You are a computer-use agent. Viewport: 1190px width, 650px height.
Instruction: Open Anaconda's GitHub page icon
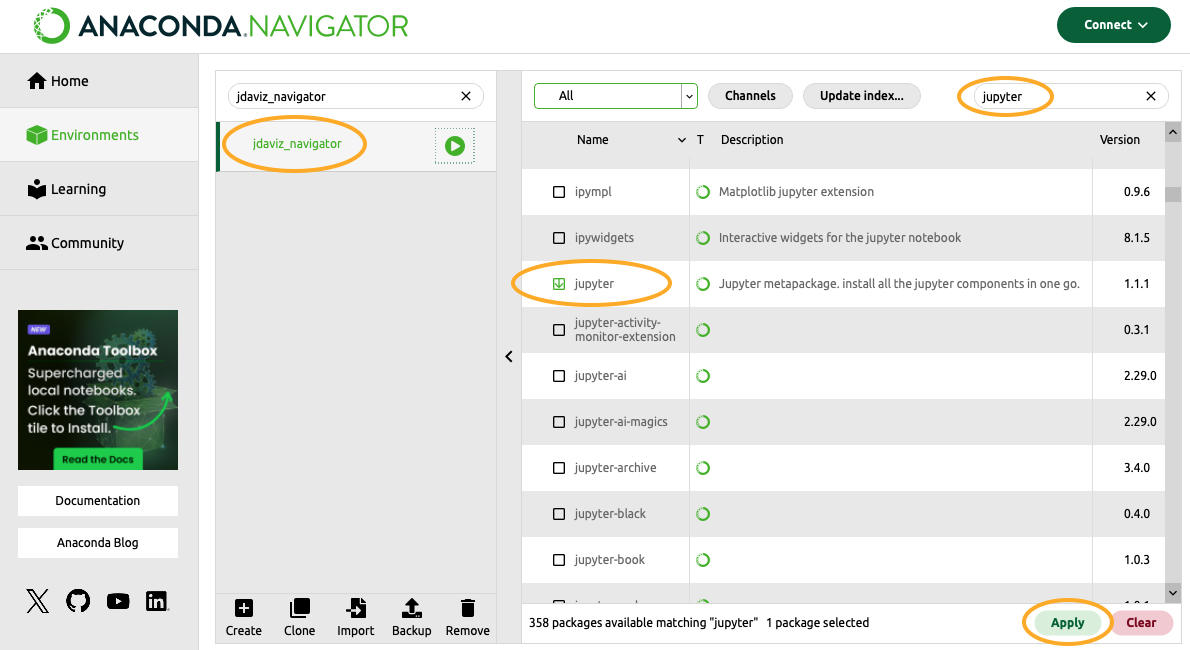(x=77, y=601)
